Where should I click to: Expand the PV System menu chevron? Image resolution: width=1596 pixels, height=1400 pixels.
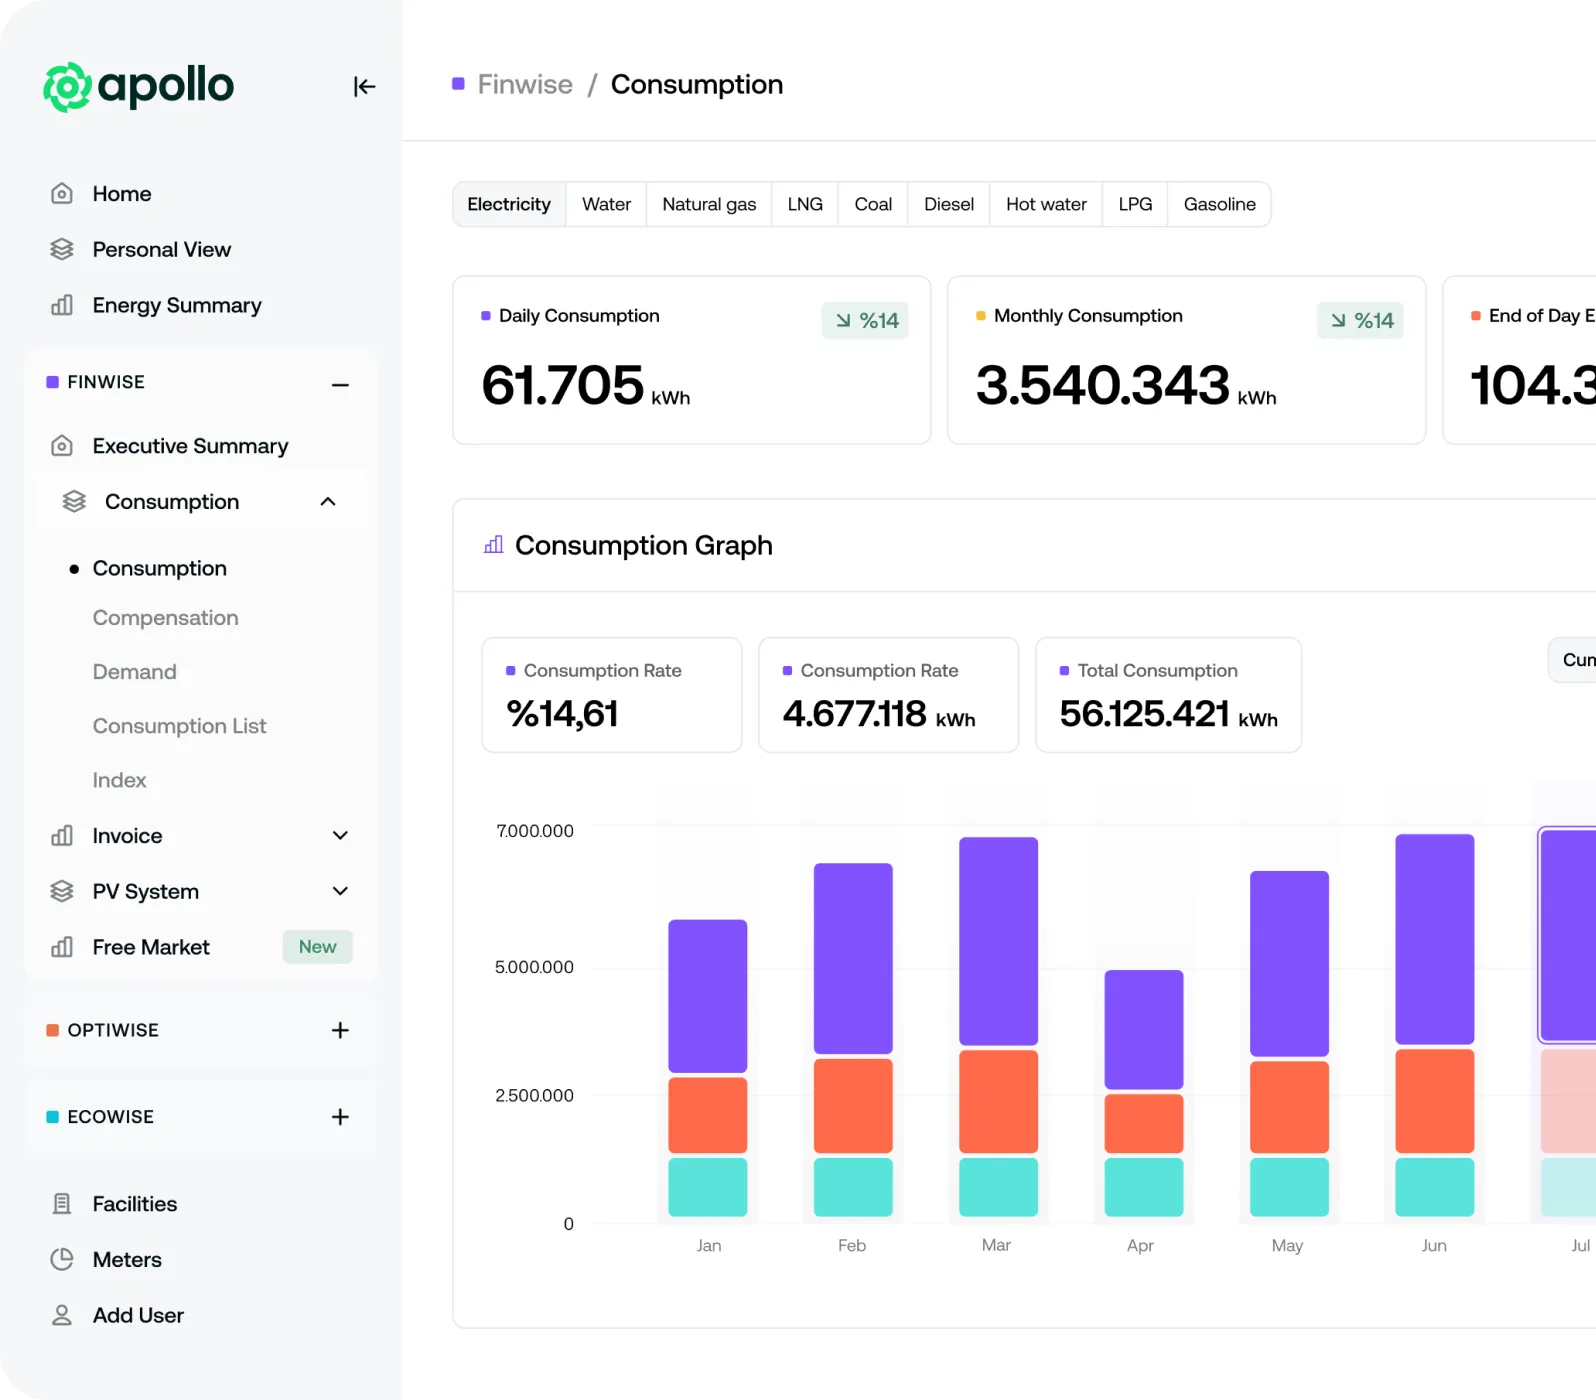click(x=340, y=892)
